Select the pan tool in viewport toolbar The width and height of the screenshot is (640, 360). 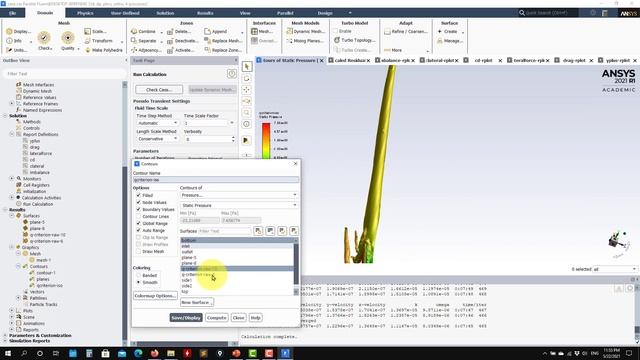pyautogui.click(x=246, y=90)
